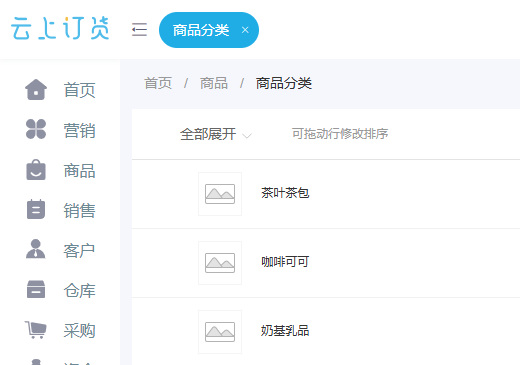Viewport: 520px width, 365px height.
Task: Click the 茶叶茶包 category image placeholder
Action: (x=220, y=194)
